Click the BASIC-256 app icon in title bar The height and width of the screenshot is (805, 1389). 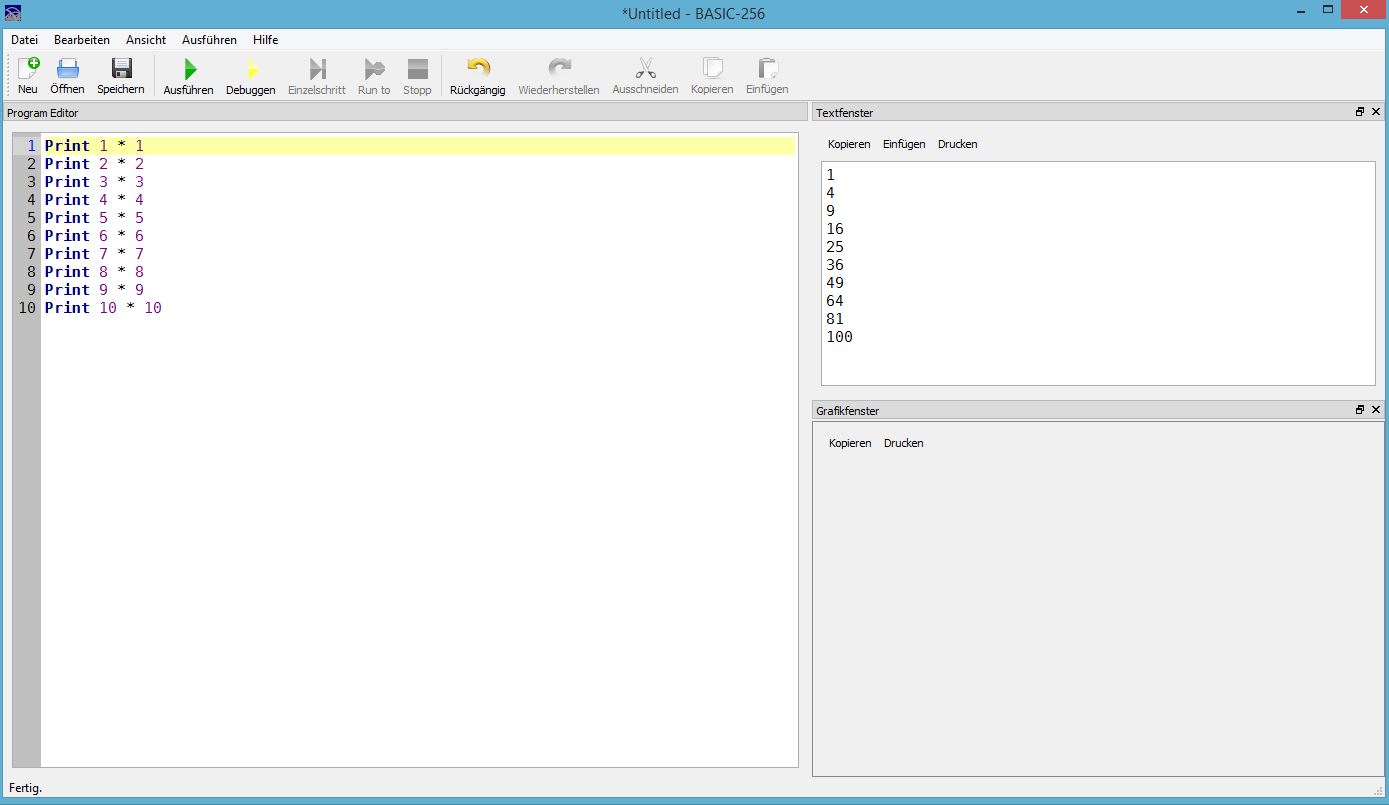(12, 13)
